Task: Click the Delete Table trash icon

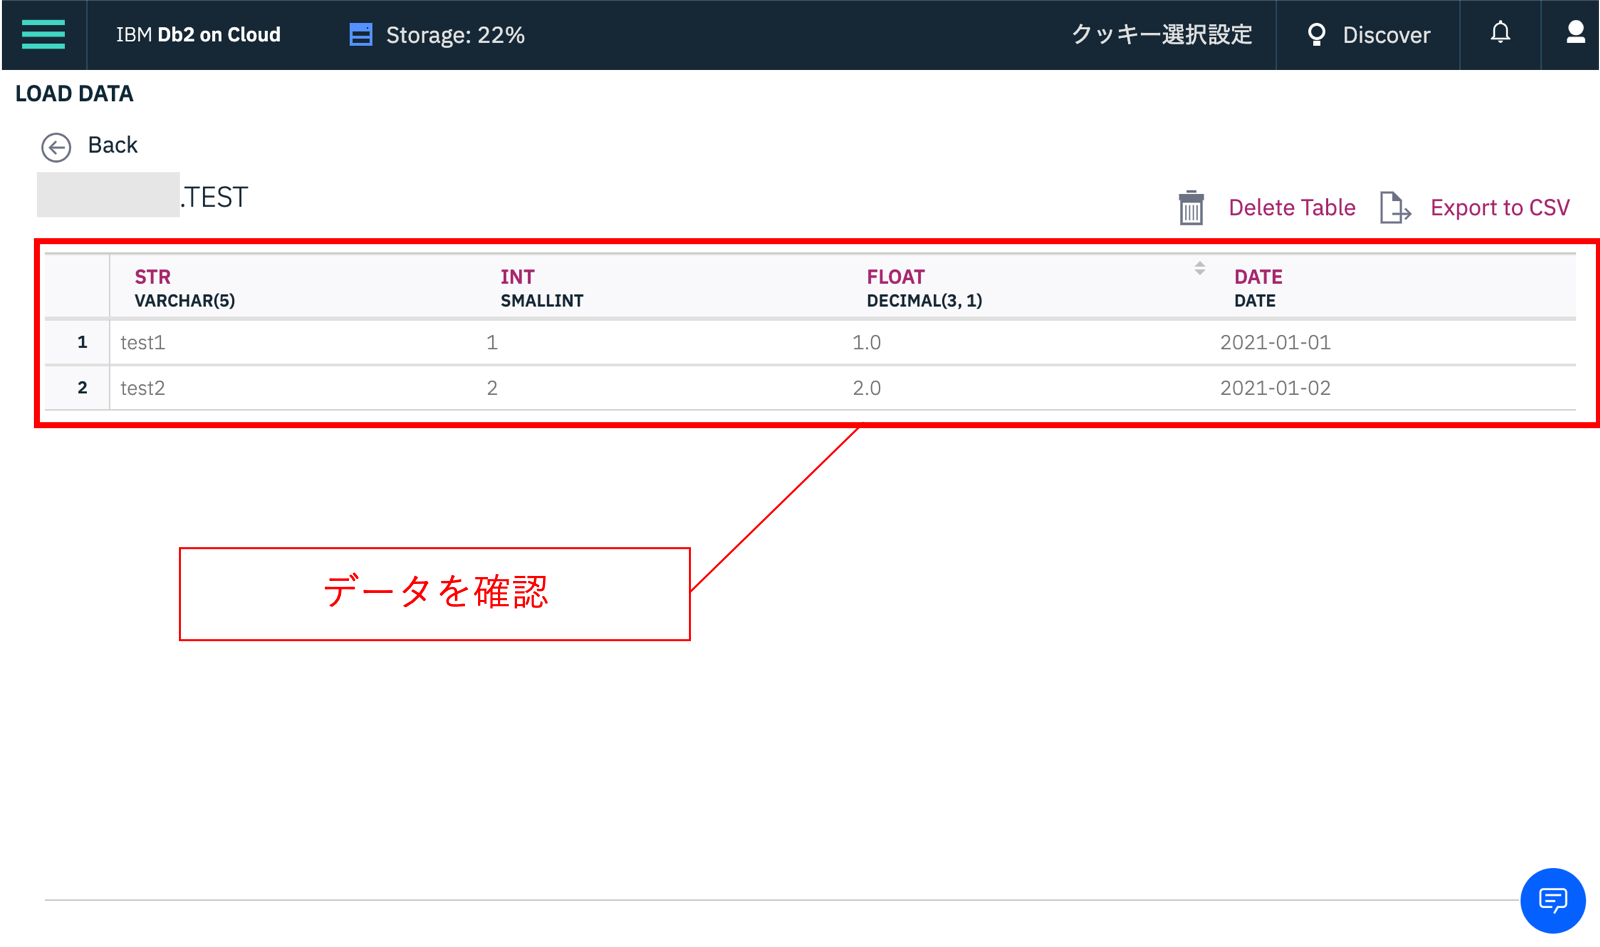Action: pyautogui.click(x=1191, y=207)
